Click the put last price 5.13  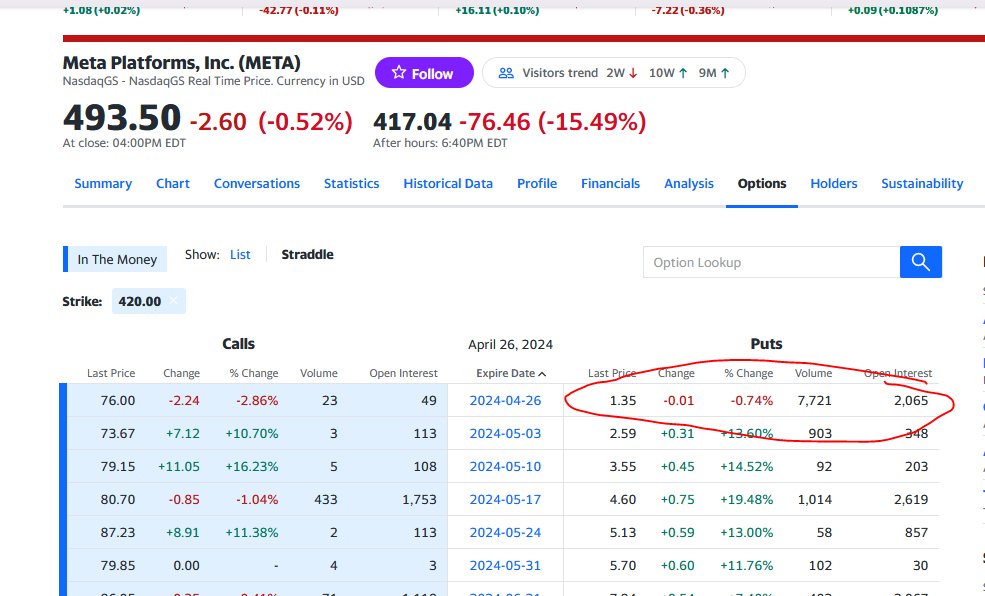point(623,533)
